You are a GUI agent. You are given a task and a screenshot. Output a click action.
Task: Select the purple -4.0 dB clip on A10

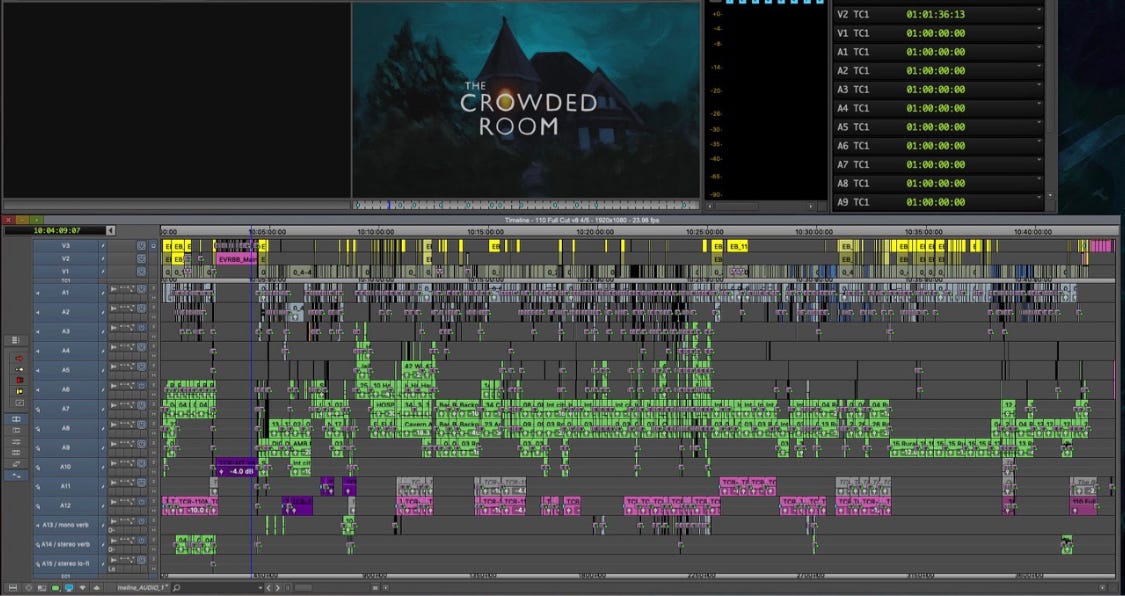(236, 468)
